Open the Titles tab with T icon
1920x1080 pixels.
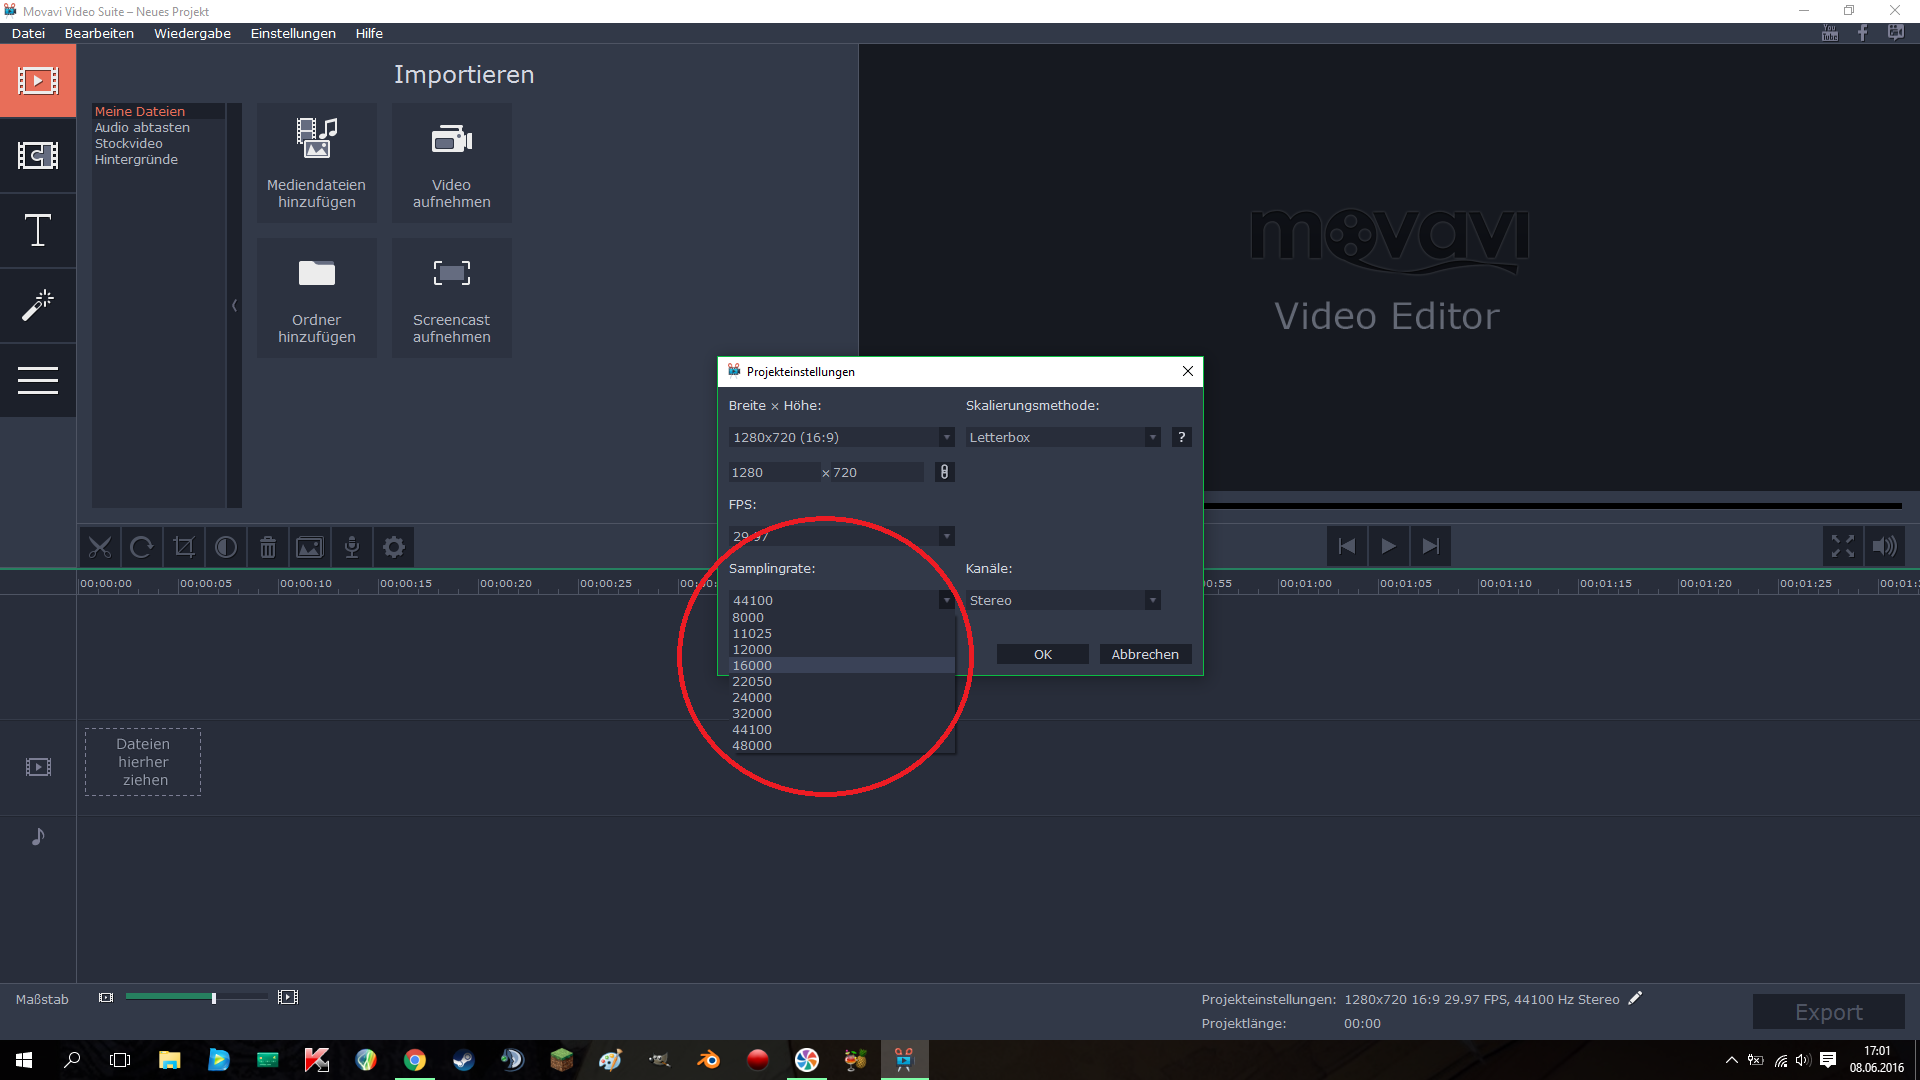point(38,231)
